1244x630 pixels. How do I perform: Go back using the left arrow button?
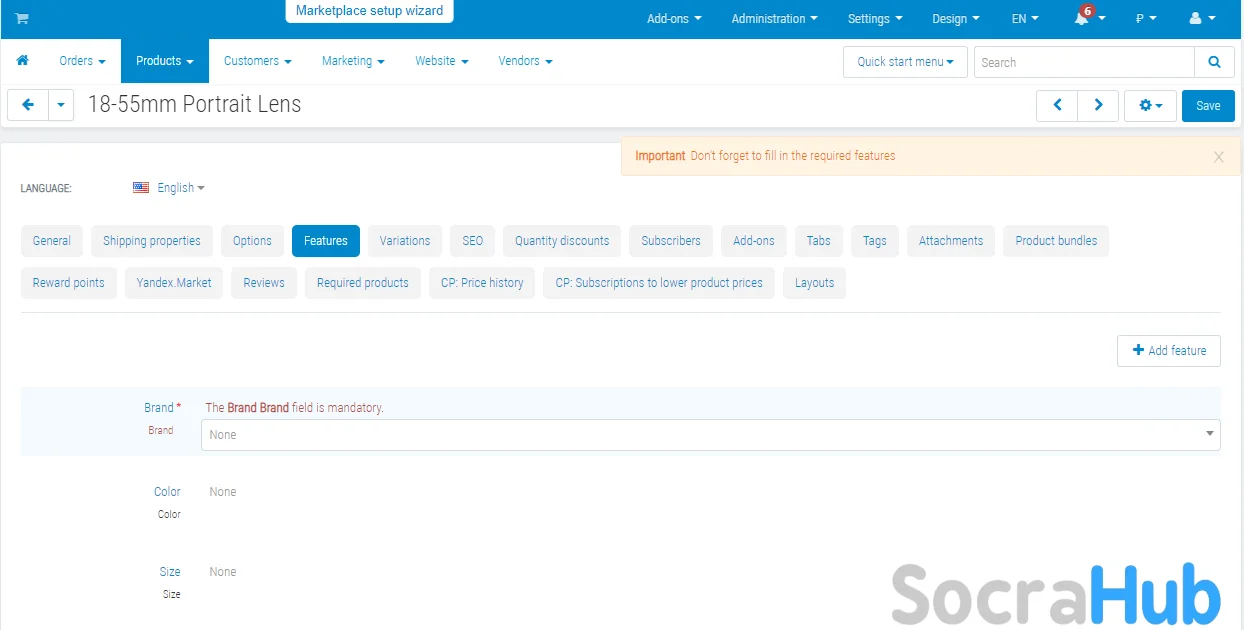point(28,105)
